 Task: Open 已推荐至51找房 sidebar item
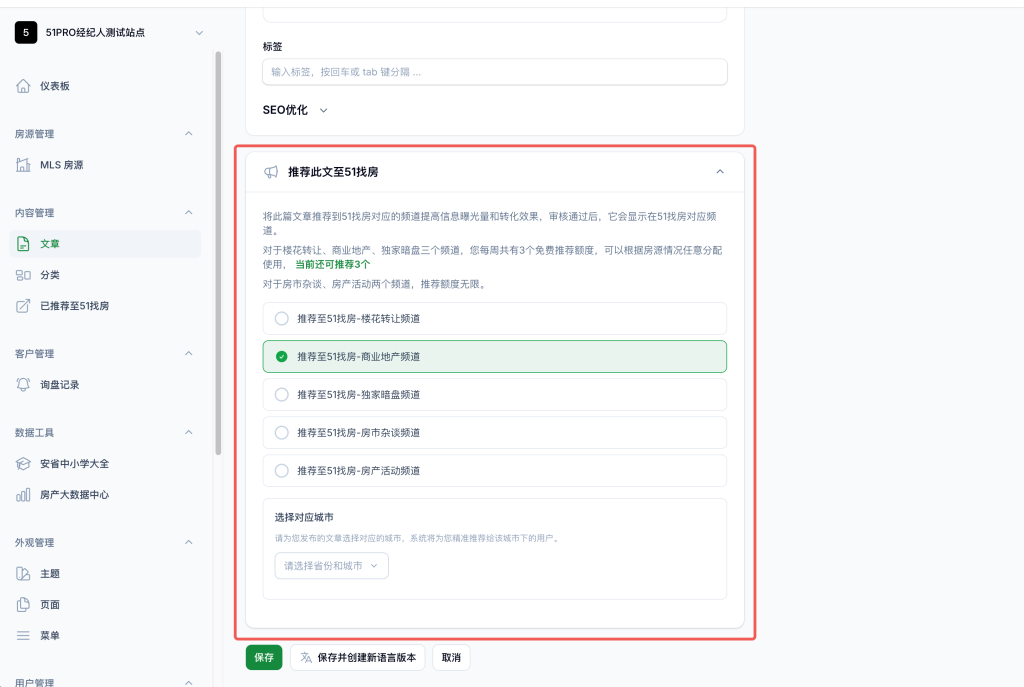(x=105, y=306)
